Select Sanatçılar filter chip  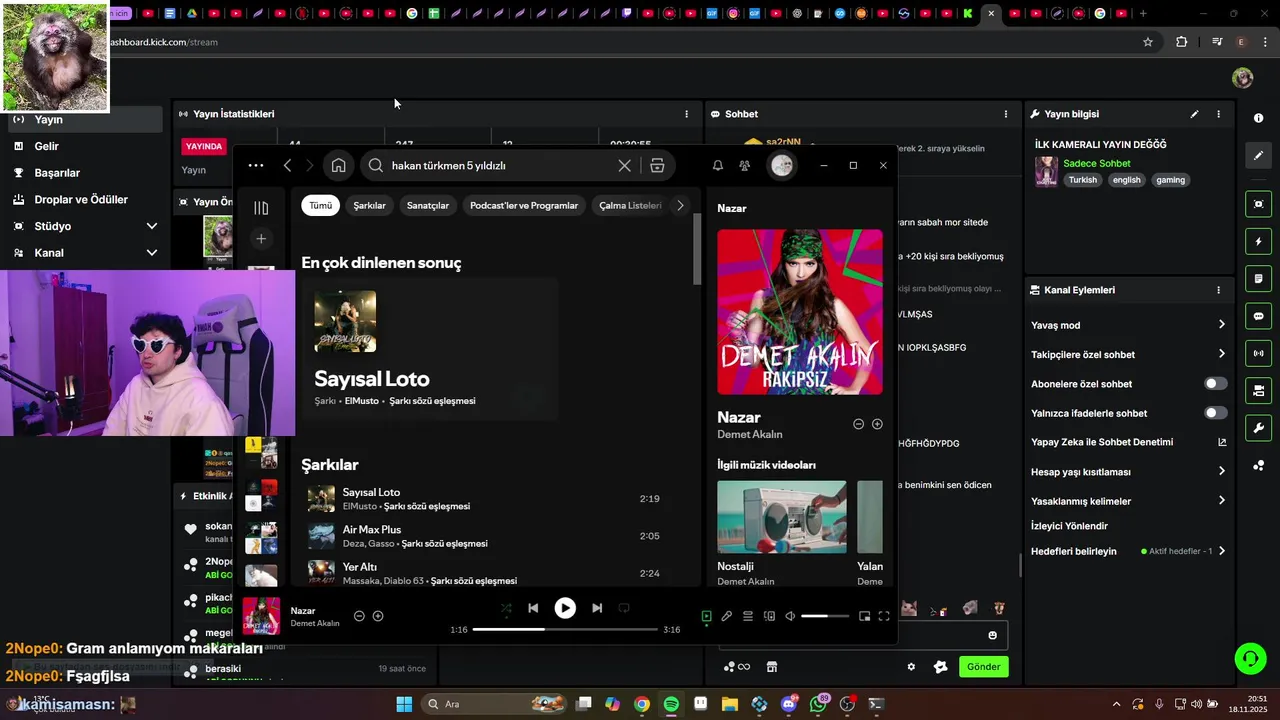tap(428, 205)
